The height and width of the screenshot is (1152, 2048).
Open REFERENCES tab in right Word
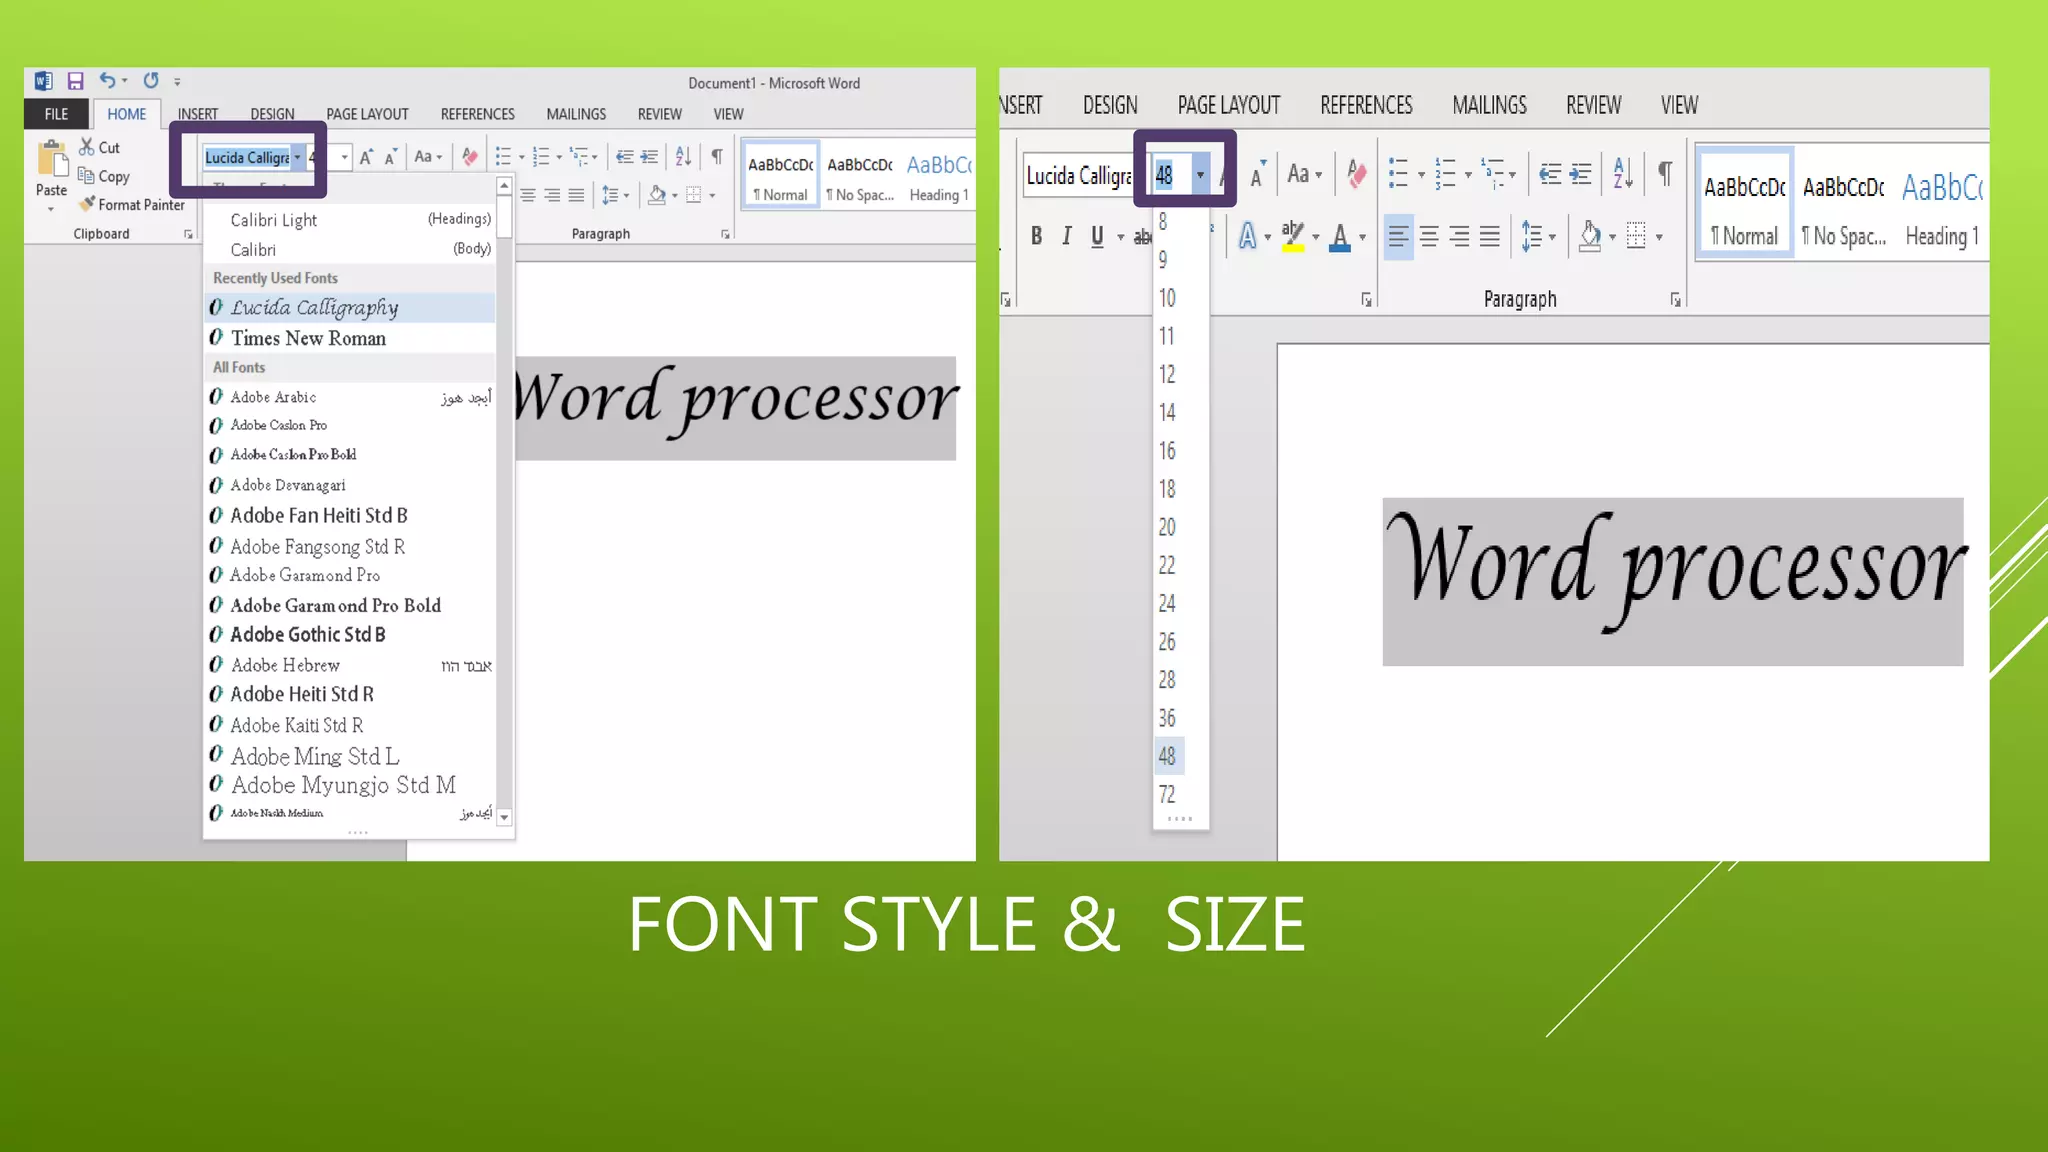coord(1366,105)
